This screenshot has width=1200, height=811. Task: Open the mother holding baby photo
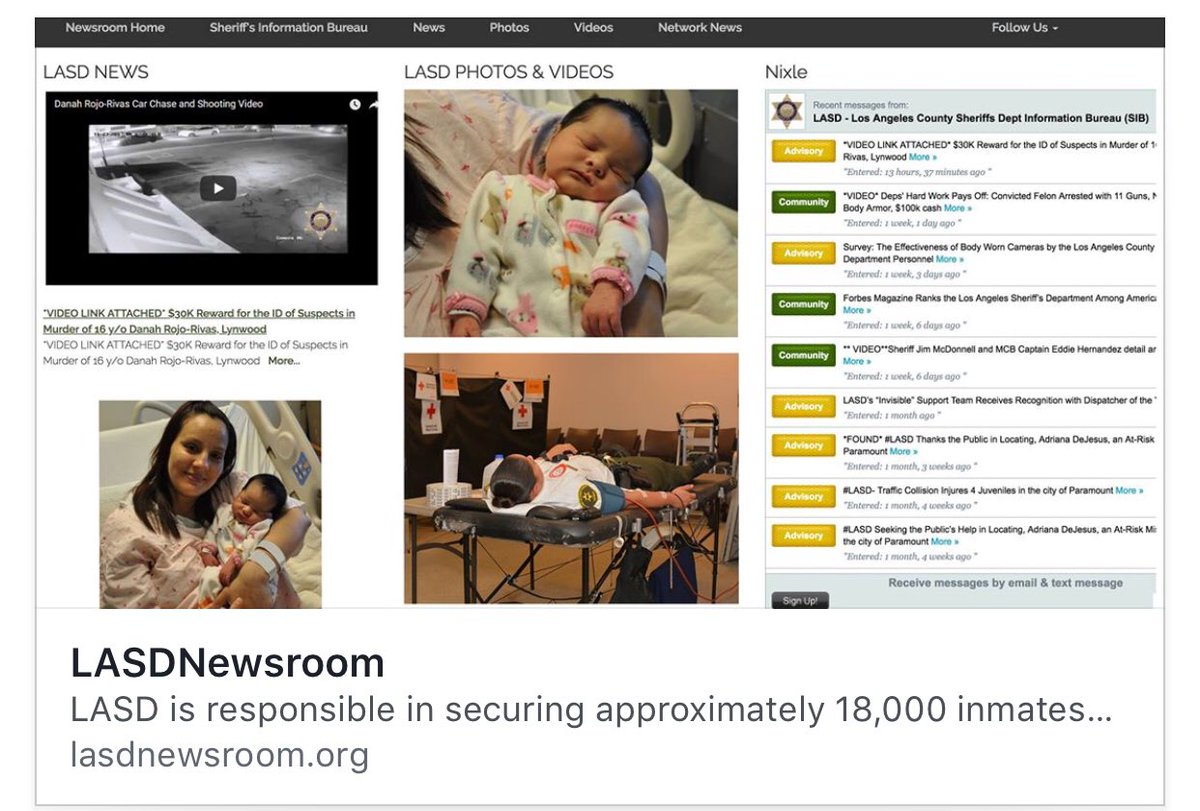[210, 504]
